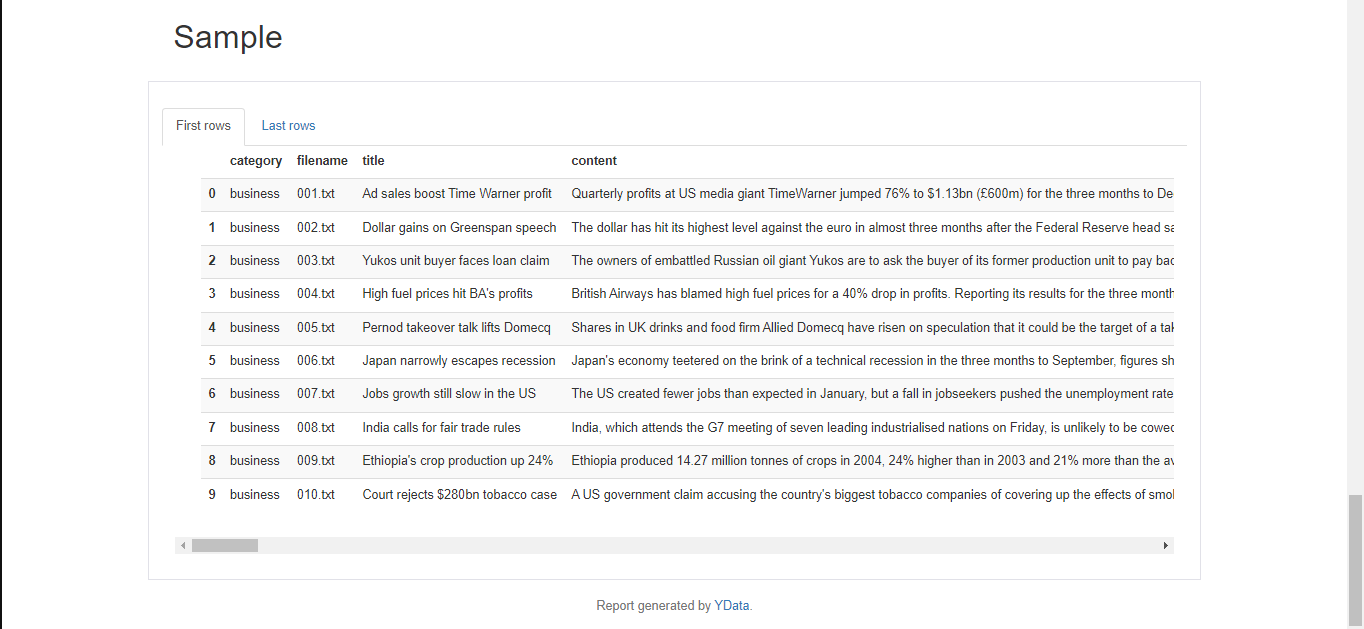Click filename cell 005.txt
Screen dimensions: 1364x629
(x=316, y=328)
